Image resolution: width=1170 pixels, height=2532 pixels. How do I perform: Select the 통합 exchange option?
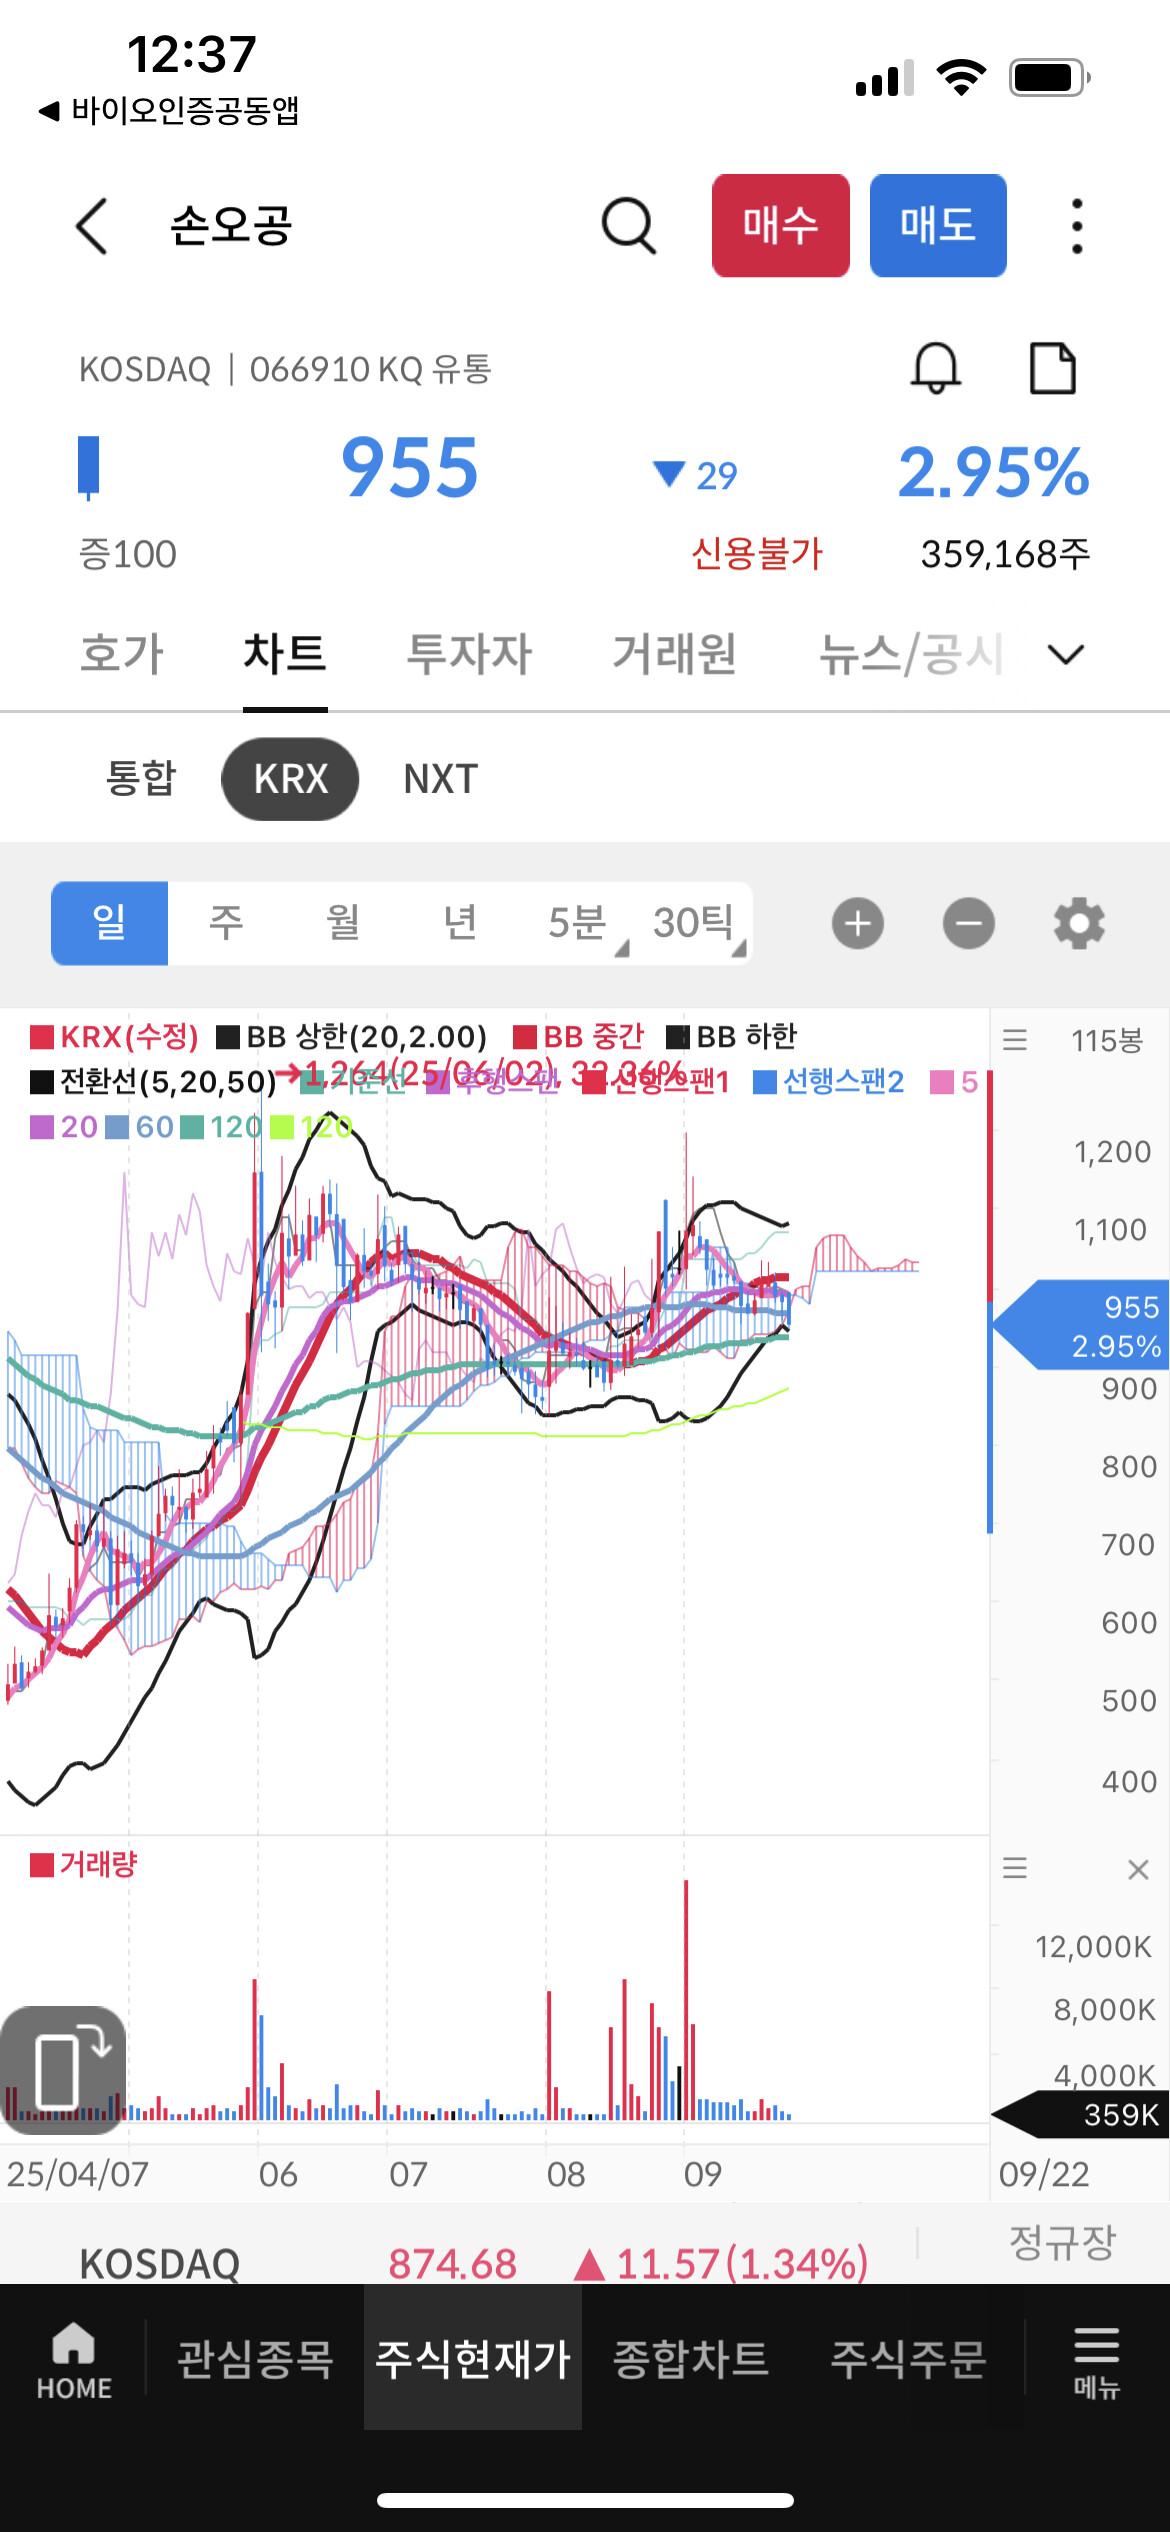click(x=141, y=779)
